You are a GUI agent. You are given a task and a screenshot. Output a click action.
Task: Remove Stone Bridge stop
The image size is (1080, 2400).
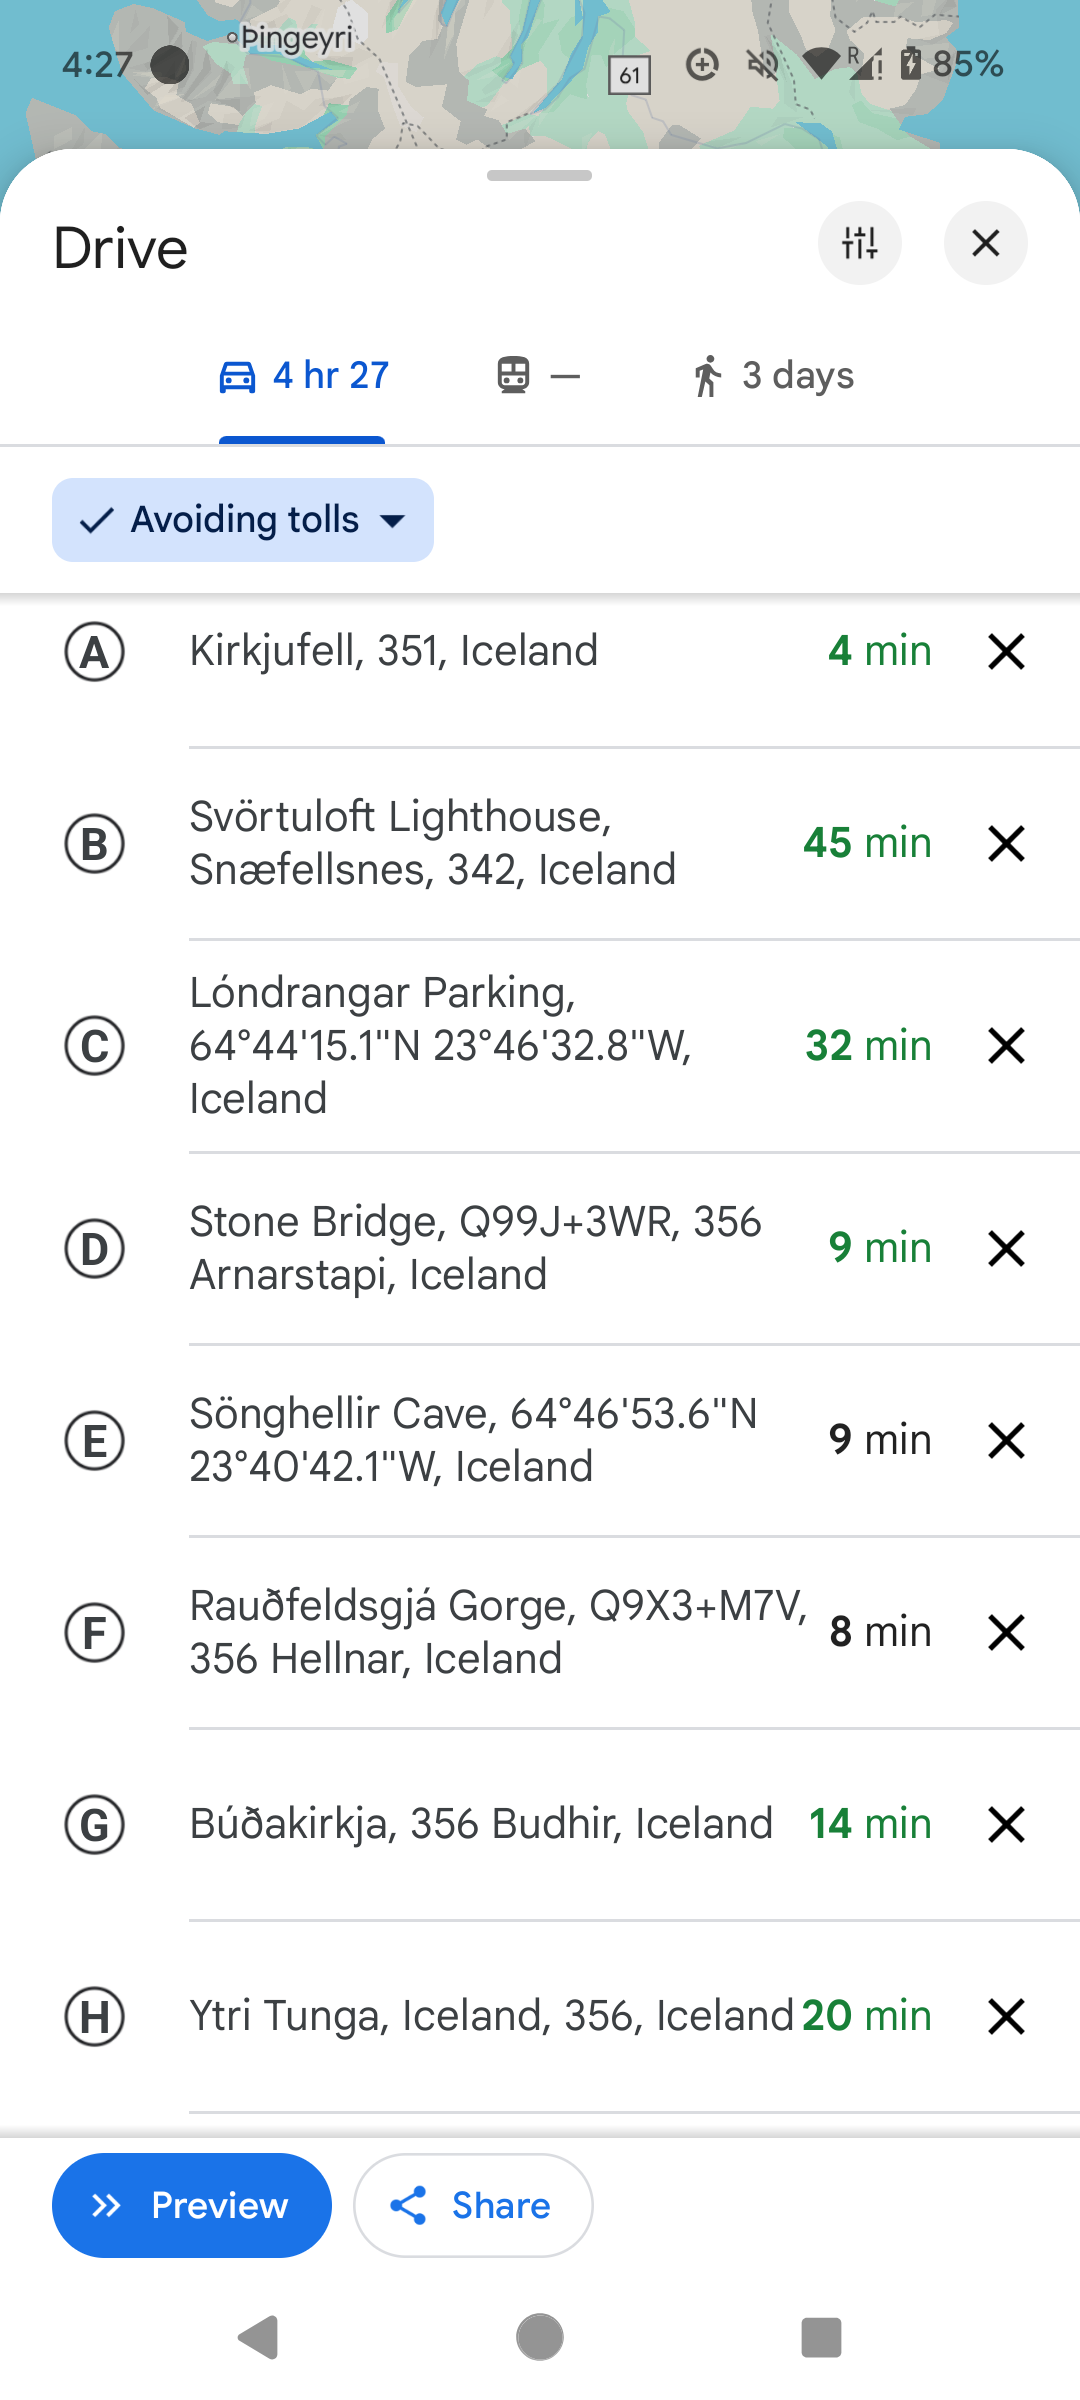pyautogui.click(x=1006, y=1248)
